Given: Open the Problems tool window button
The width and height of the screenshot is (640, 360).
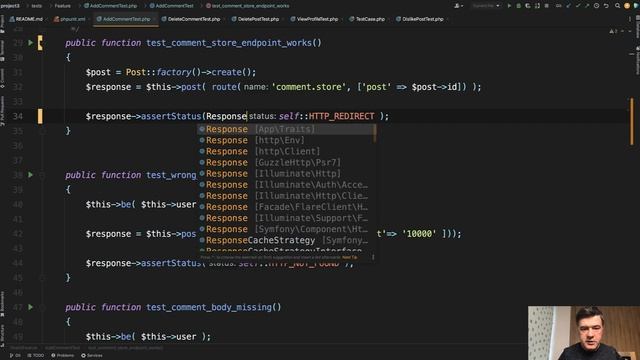Looking at the screenshot, I should click(62, 356).
